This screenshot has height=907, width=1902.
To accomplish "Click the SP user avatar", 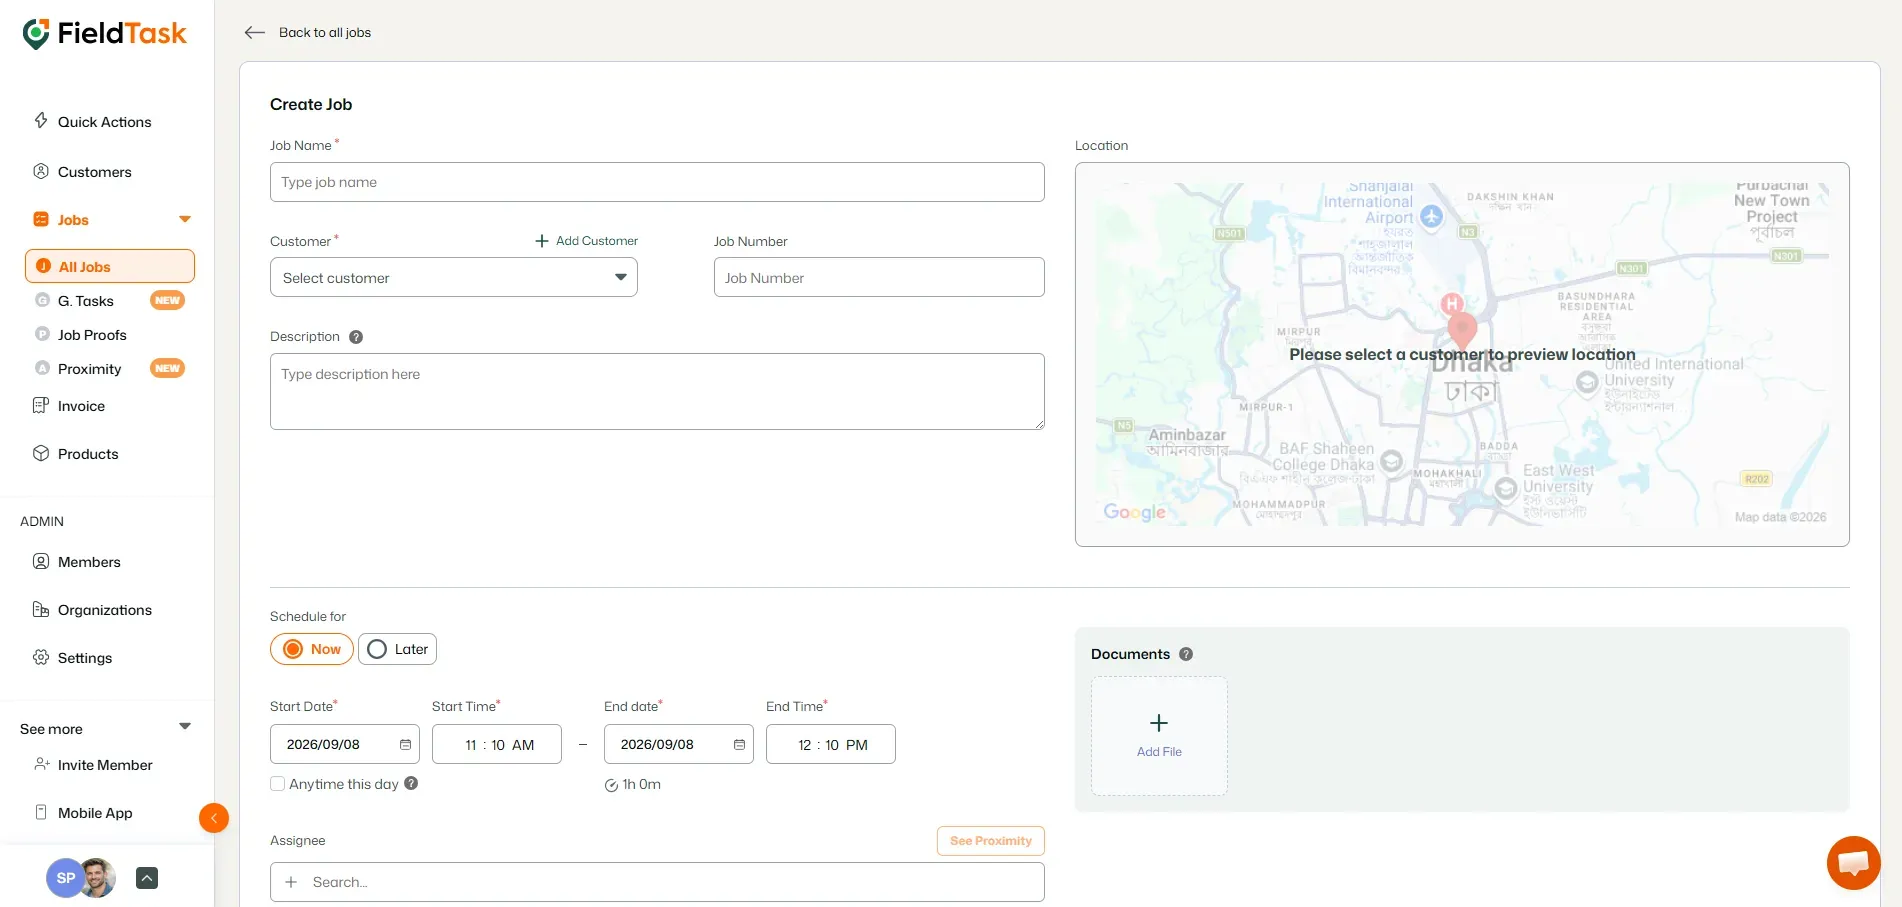I will pyautogui.click(x=63, y=878).
